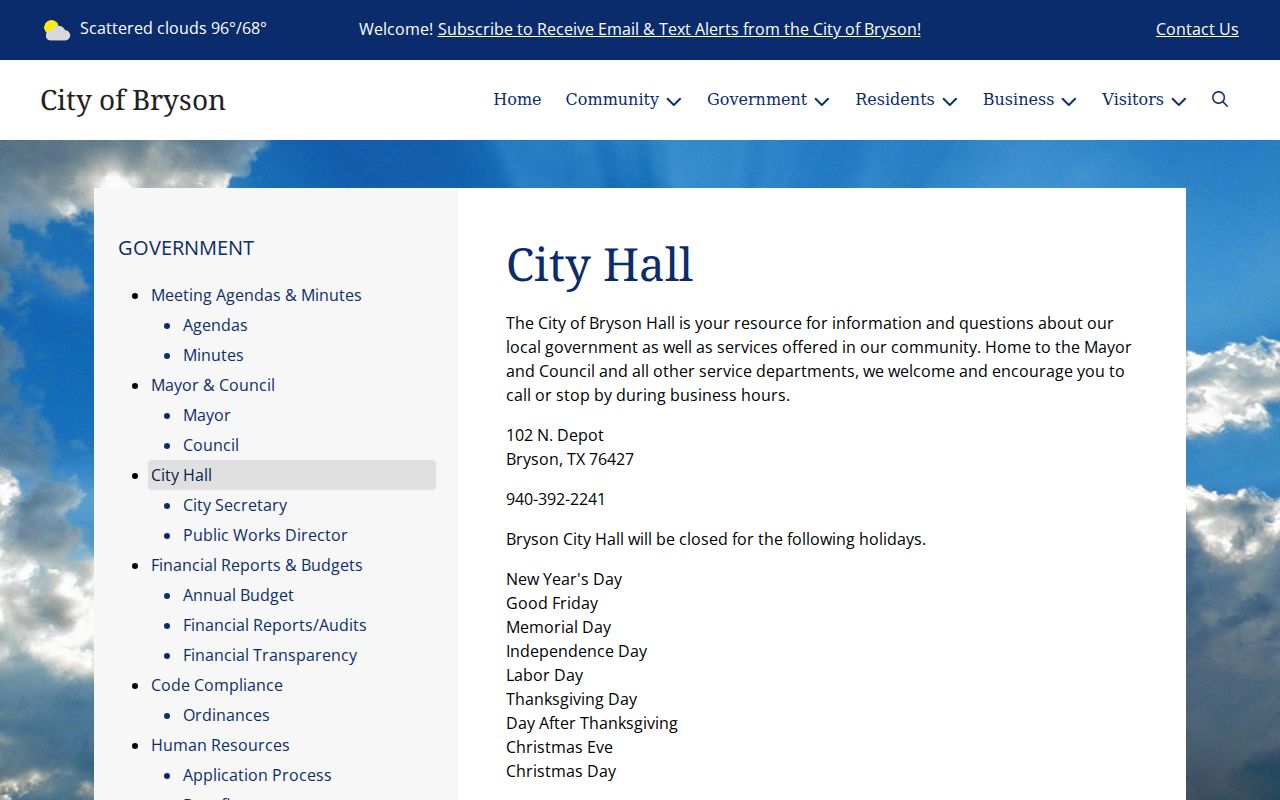Screen dimensions: 1280x800
Task: Click the City of Bryson site title
Action: (133, 100)
